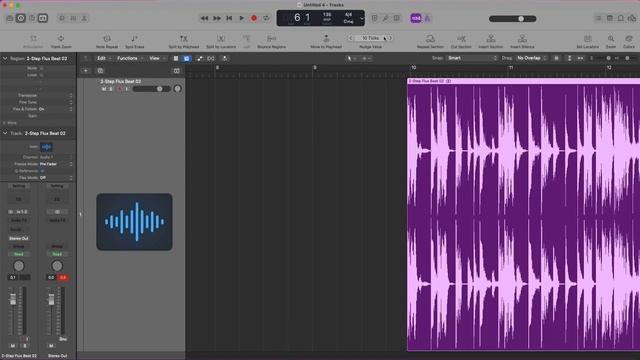Adjust track header volume slider

(151, 89)
